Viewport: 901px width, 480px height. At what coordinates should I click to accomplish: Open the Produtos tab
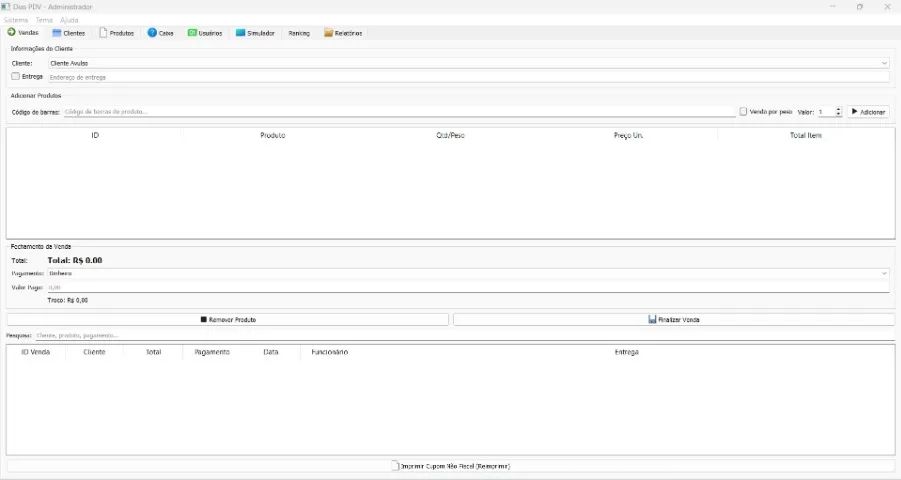click(116, 33)
